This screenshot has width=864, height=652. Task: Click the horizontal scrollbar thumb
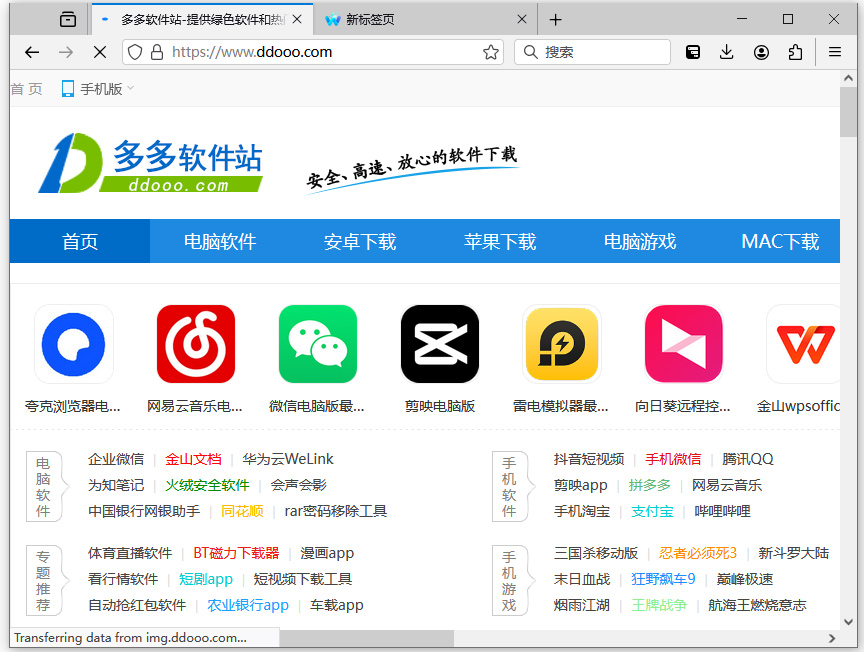pos(366,638)
